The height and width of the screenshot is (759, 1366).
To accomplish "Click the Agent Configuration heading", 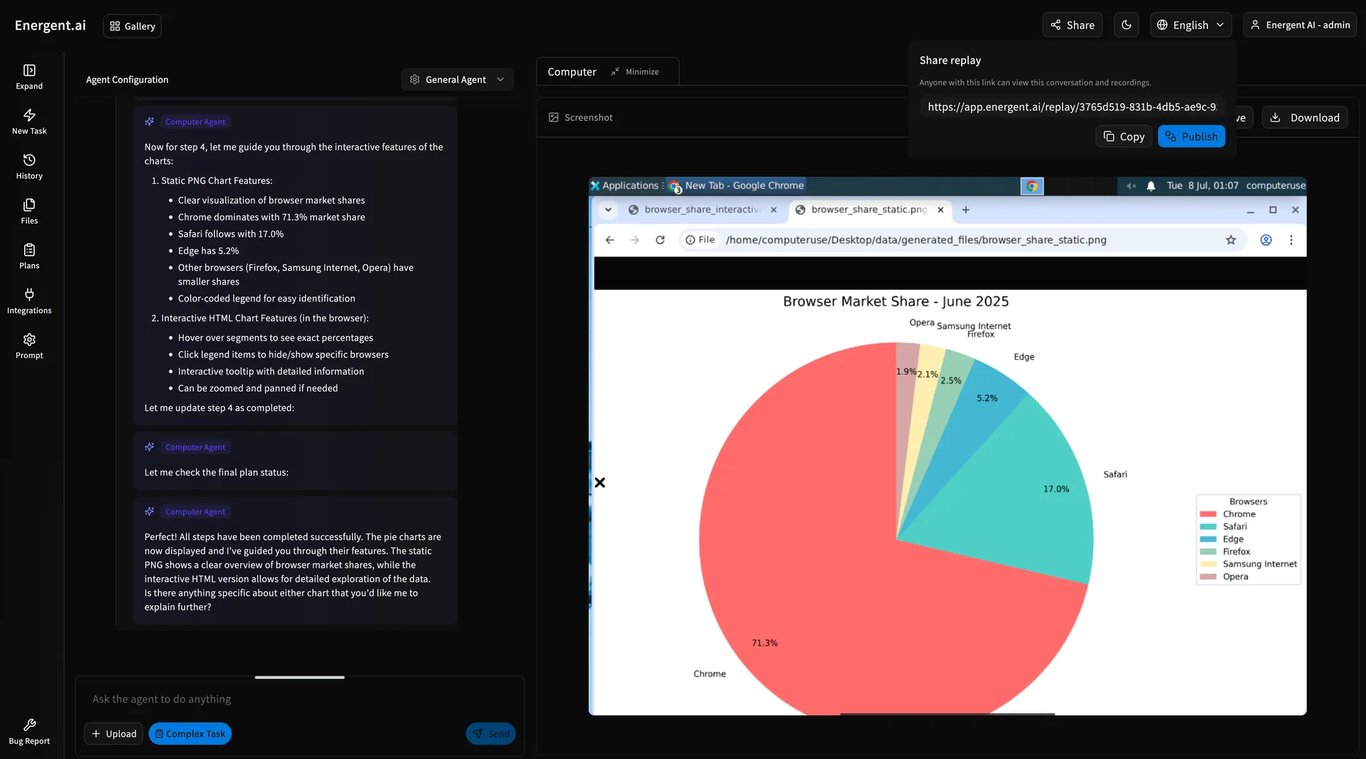I will [x=127, y=80].
